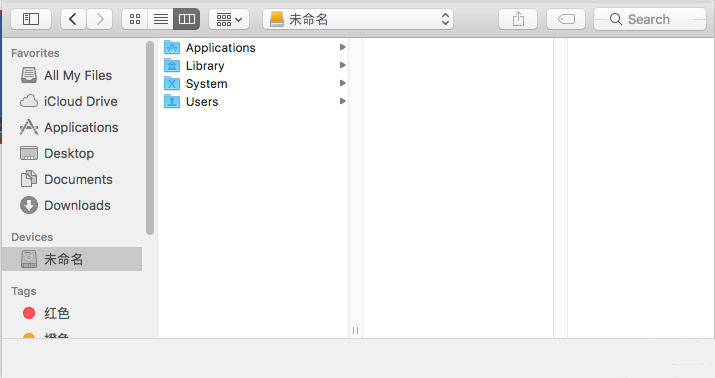
Task: Click the Search field
Action: point(650,19)
